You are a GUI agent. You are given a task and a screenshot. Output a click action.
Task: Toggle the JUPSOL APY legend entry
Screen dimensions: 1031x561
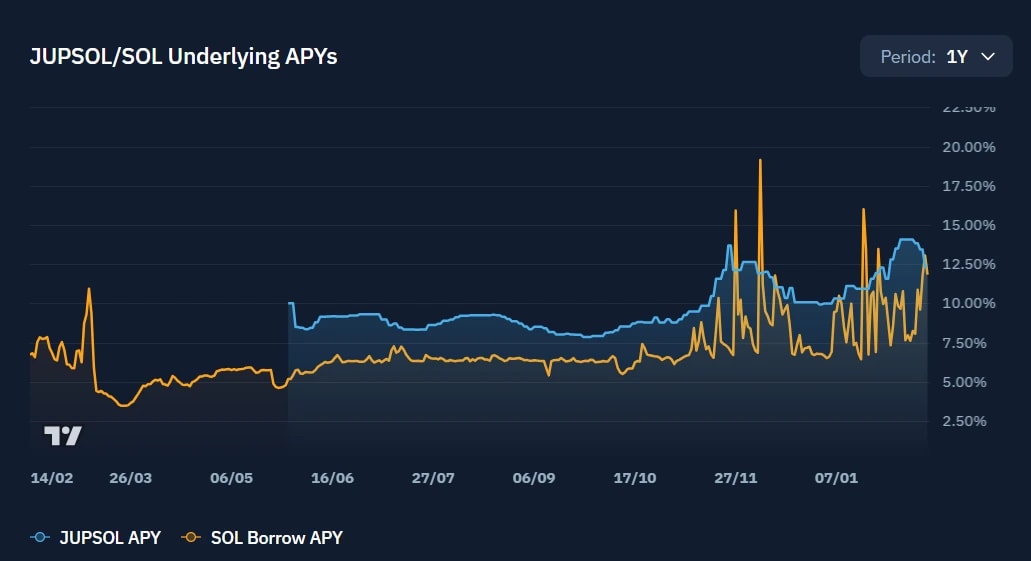coord(96,537)
